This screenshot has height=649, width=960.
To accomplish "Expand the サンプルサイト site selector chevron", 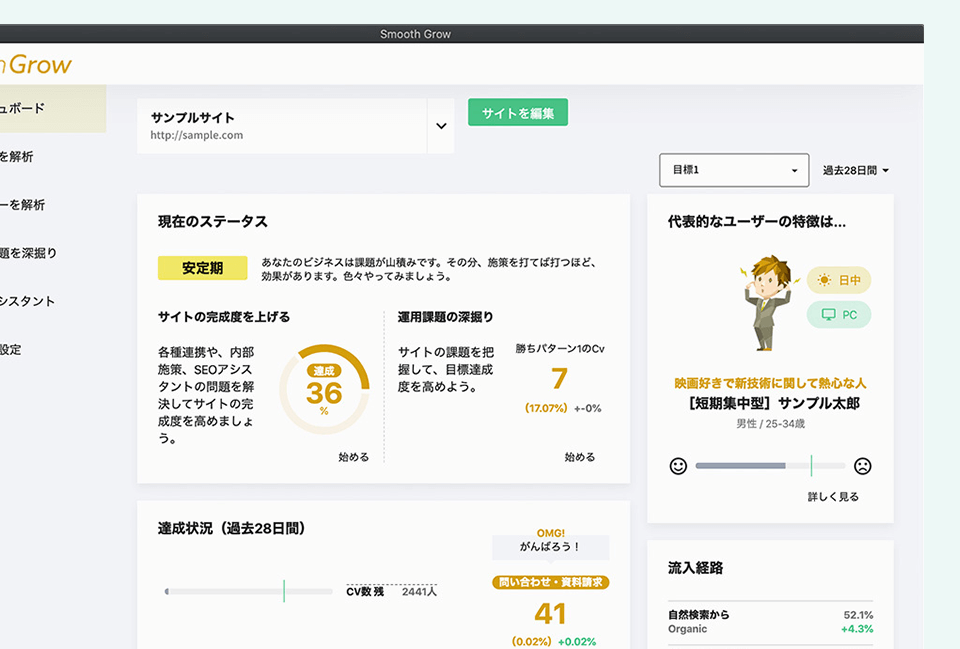I will 441,126.
